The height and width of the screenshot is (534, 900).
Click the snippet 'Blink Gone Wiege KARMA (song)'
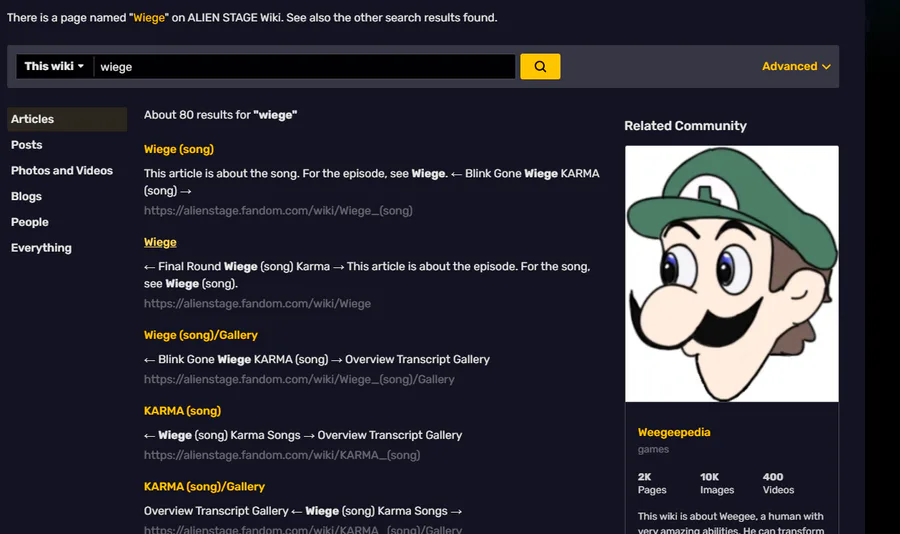pos(317,359)
